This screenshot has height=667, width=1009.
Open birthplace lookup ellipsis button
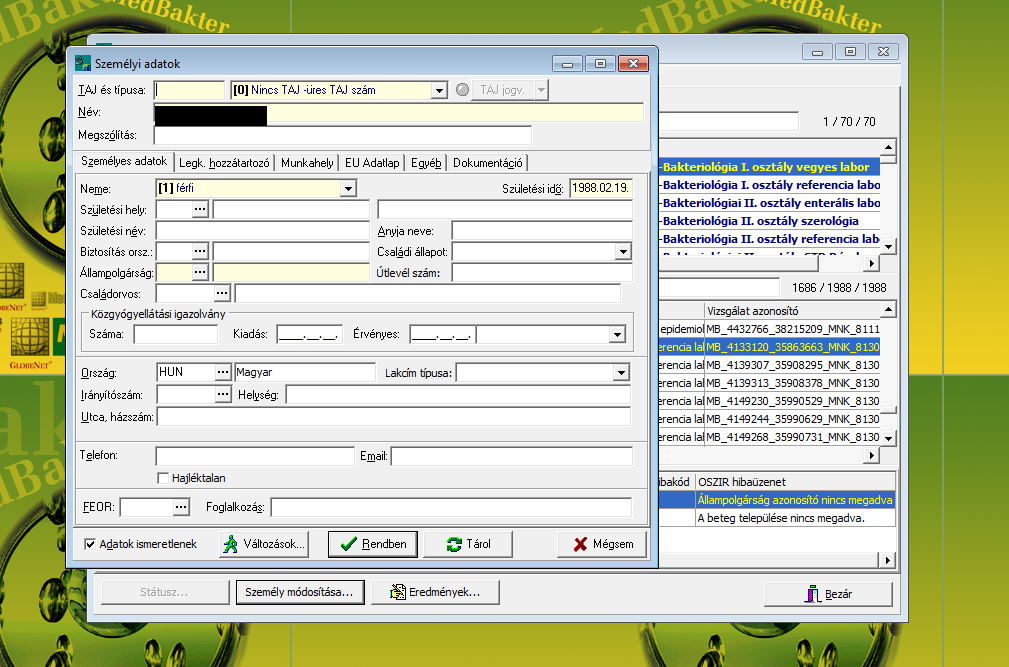200,210
